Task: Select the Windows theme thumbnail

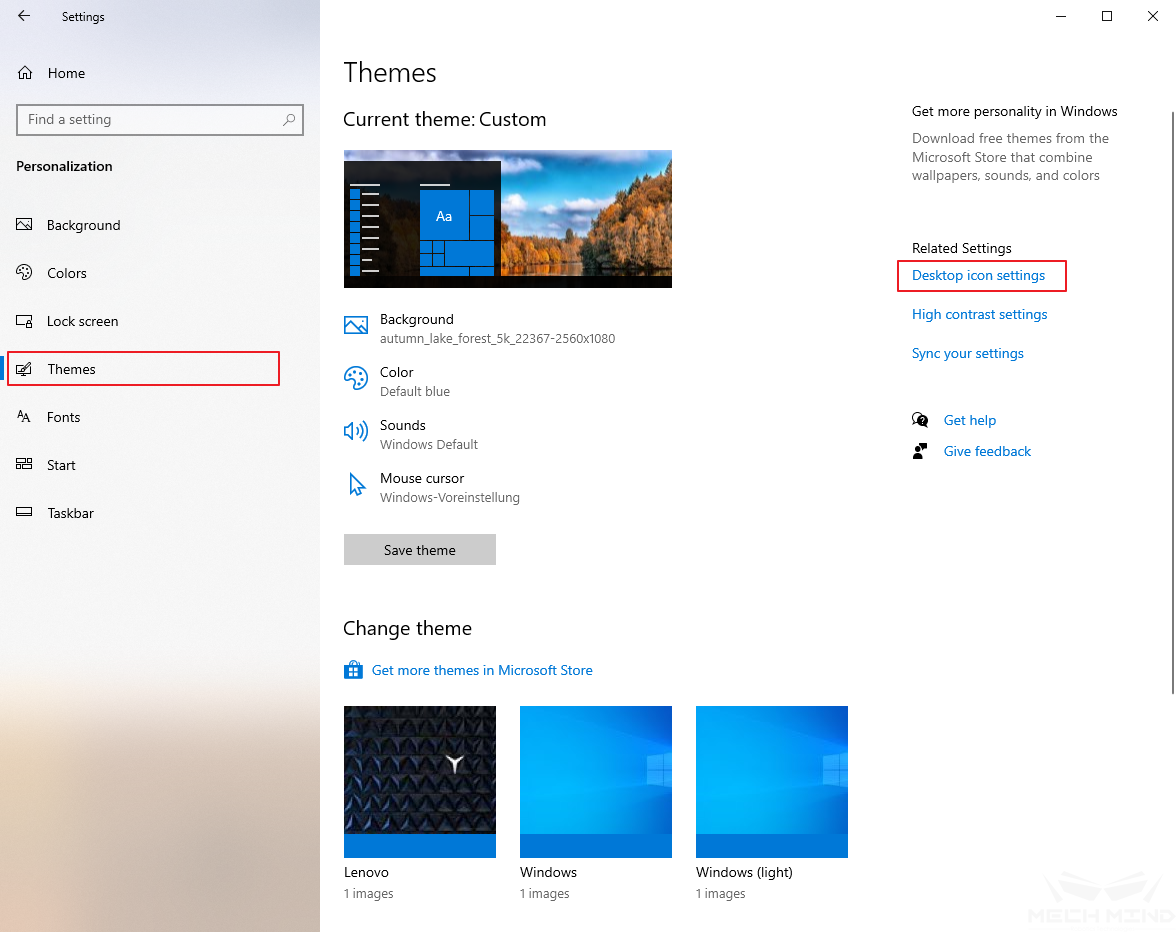Action: tap(596, 781)
